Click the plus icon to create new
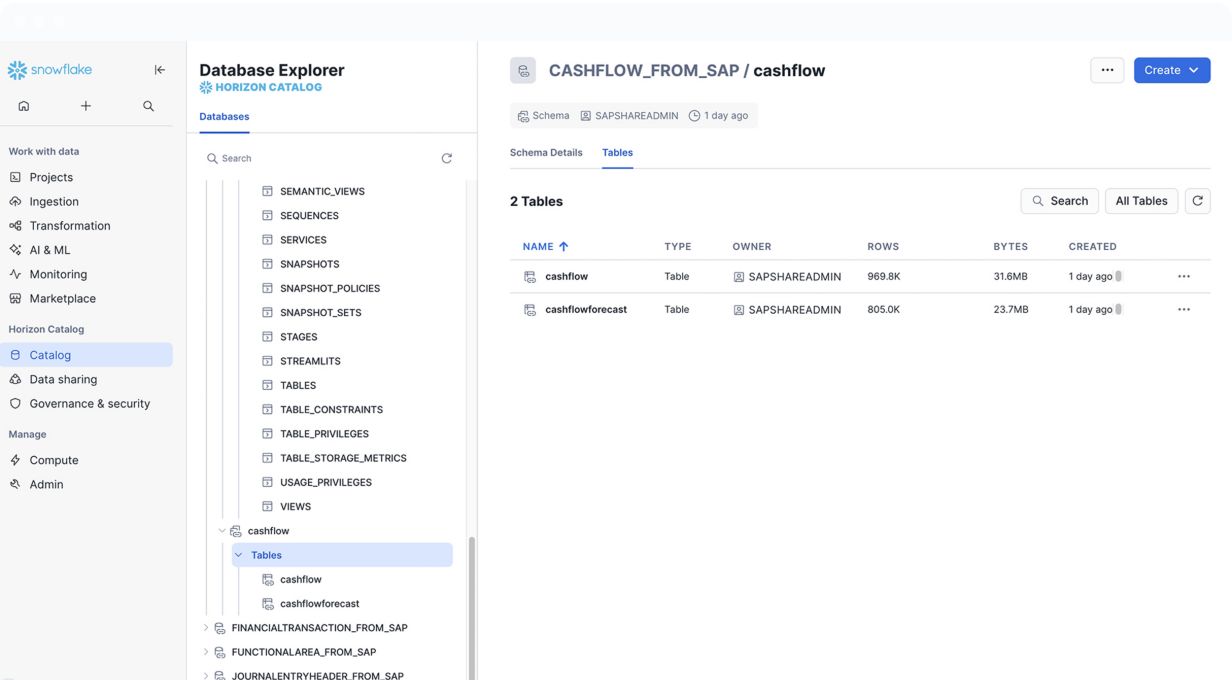The height and width of the screenshot is (680, 1232). [86, 106]
